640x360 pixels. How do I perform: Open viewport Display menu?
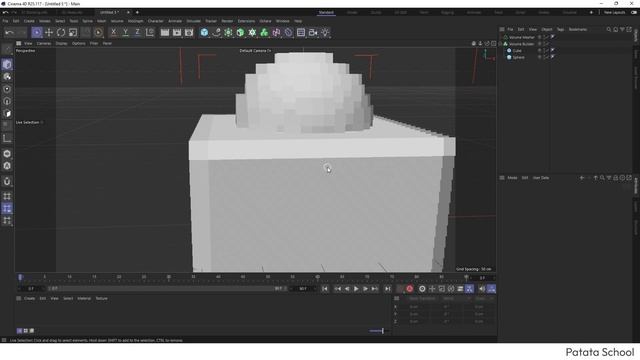pos(62,43)
